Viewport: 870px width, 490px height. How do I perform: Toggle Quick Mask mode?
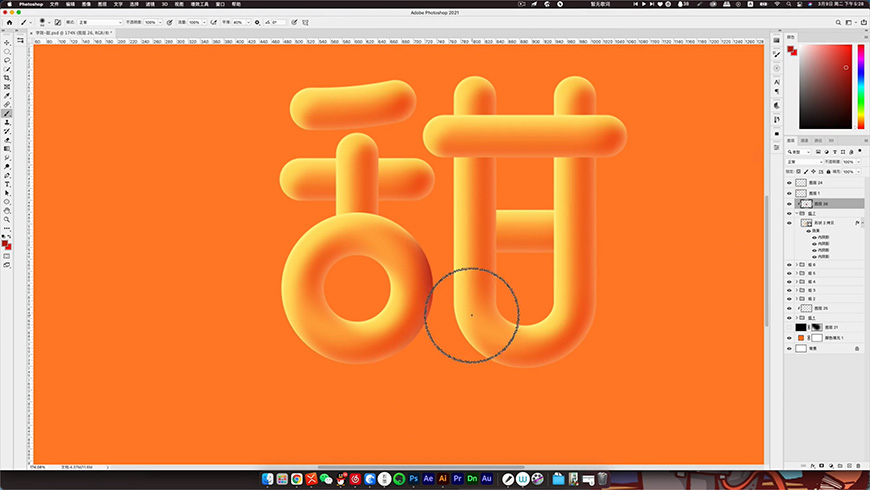point(7,256)
